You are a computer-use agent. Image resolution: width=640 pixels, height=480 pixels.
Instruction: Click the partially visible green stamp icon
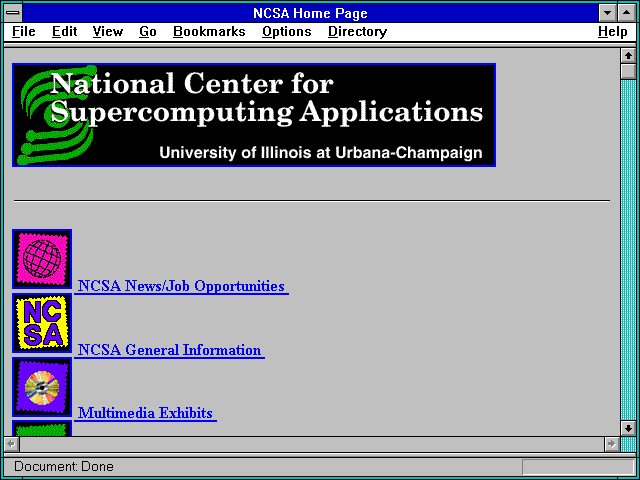42,428
